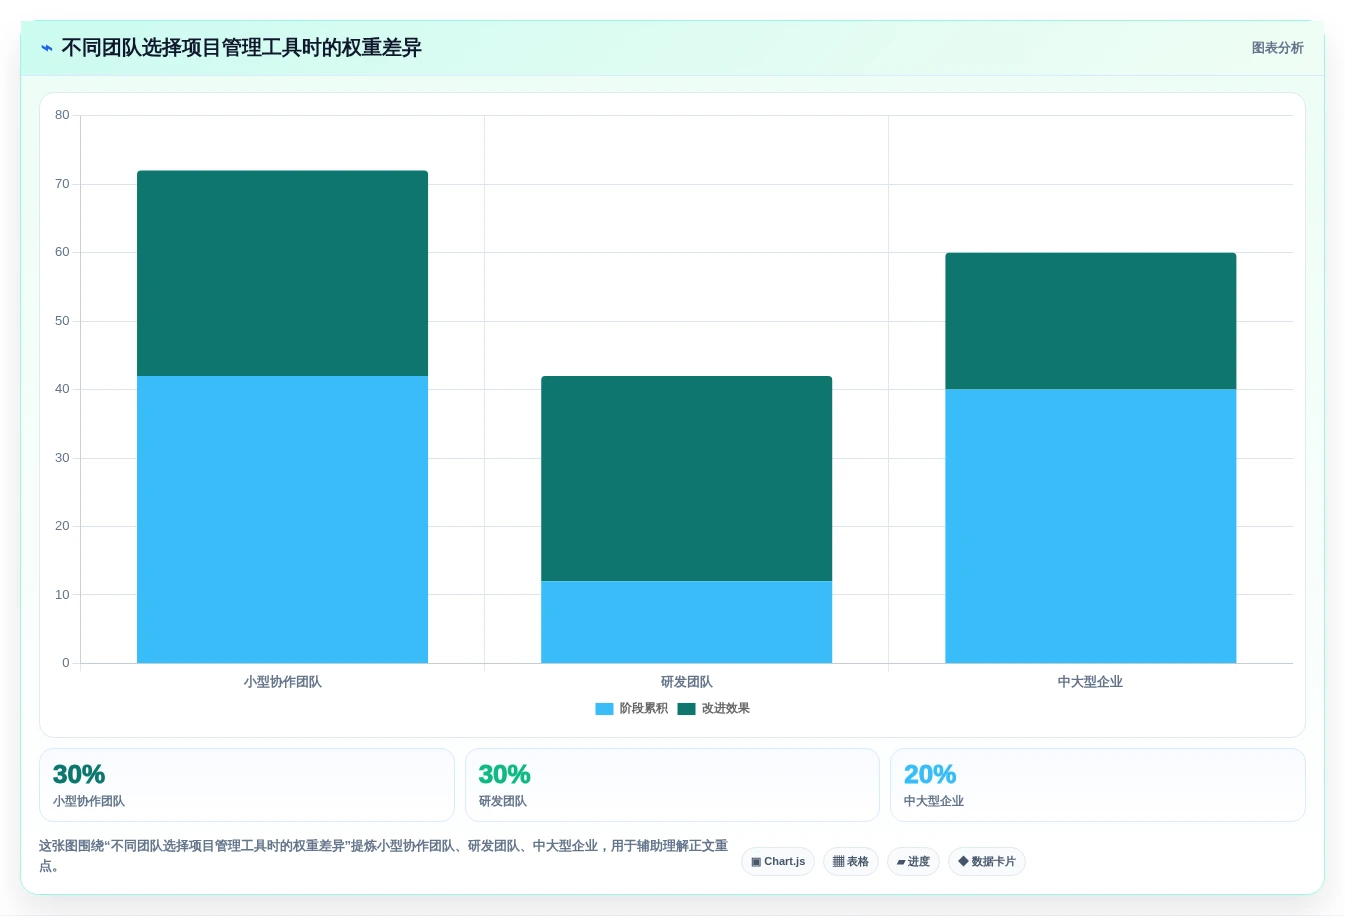
Task: Click the description paragraph below the stat cards
Action: click(x=383, y=856)
